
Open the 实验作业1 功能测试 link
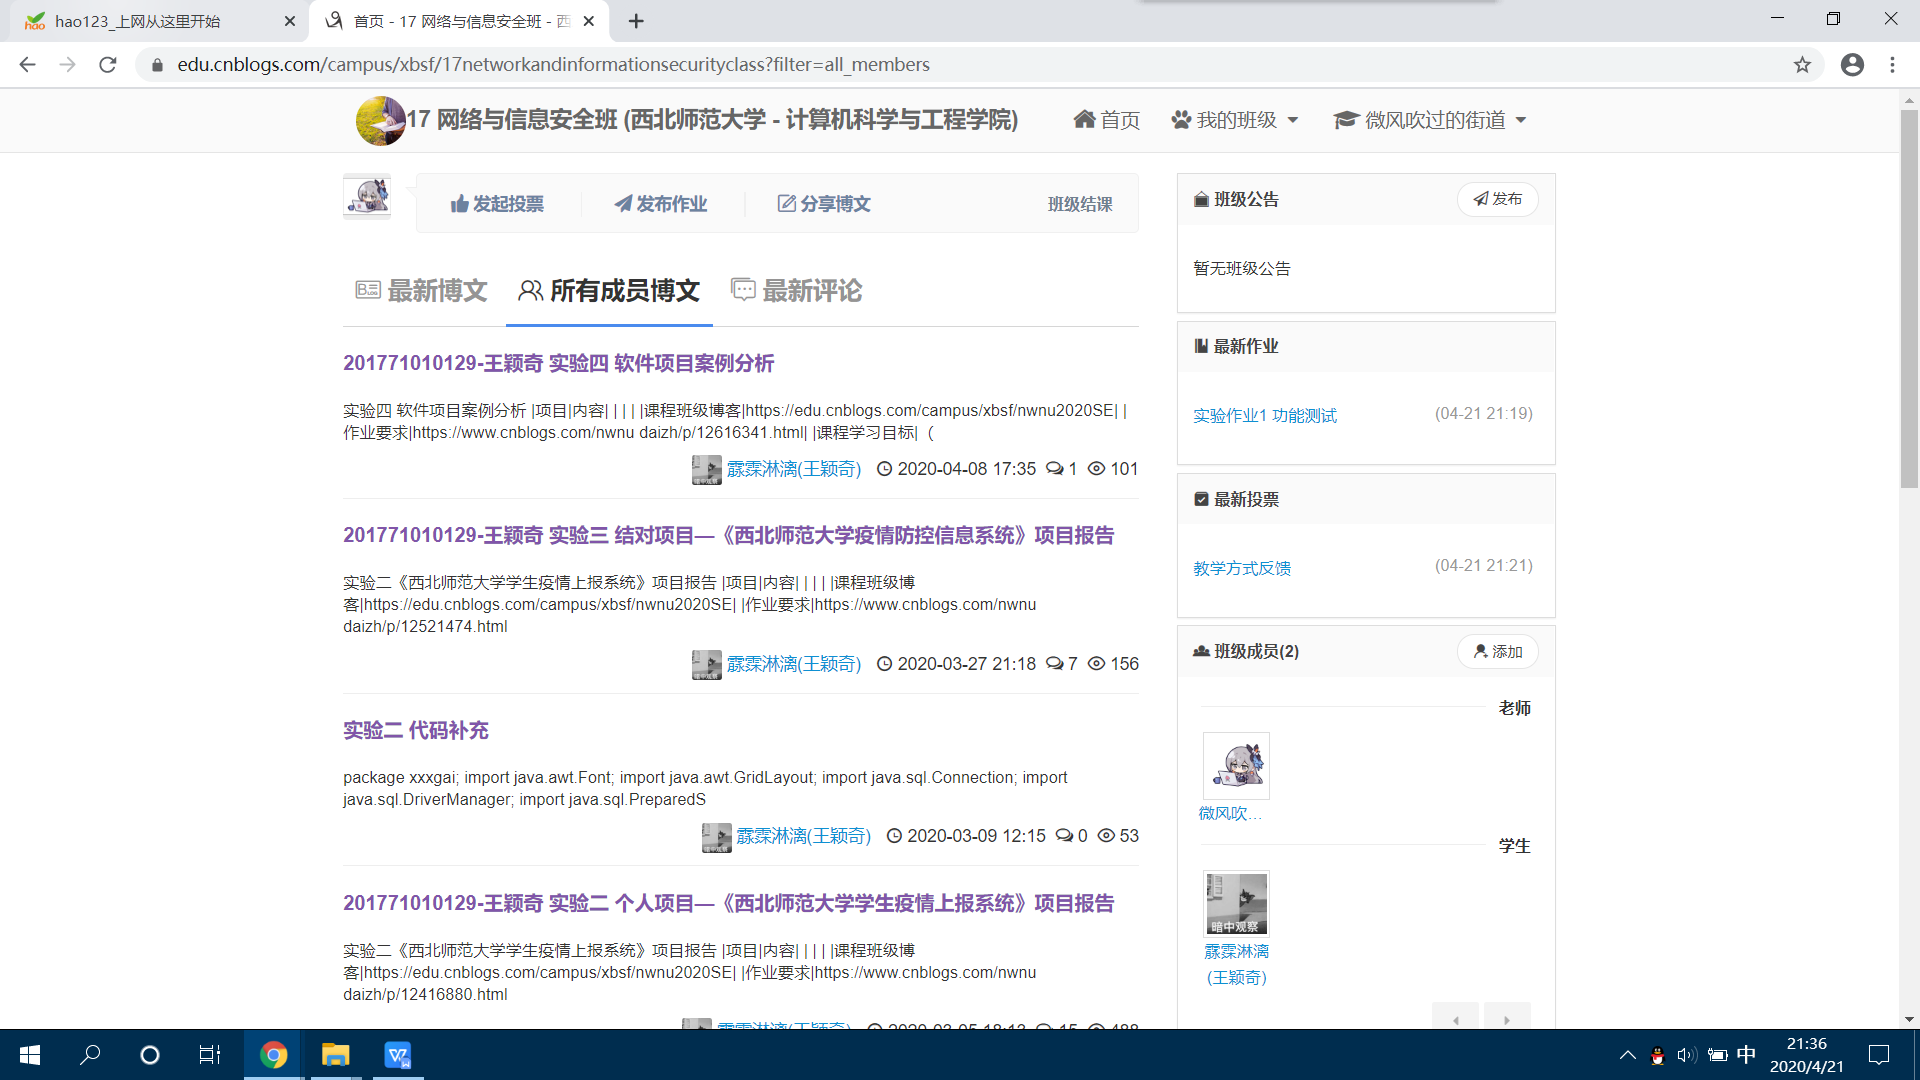click(x=1264, y=415)
